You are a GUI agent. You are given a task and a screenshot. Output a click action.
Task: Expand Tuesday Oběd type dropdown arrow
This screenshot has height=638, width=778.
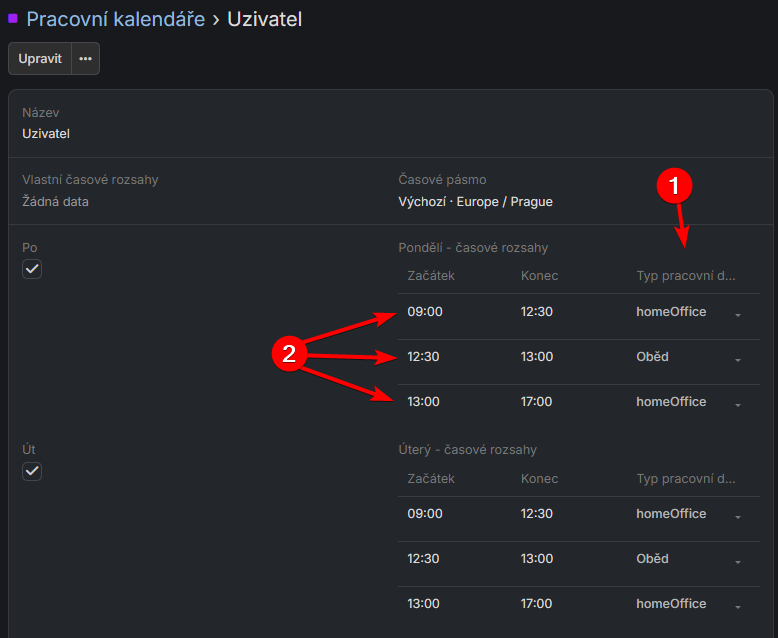click(x=737, y=561)
